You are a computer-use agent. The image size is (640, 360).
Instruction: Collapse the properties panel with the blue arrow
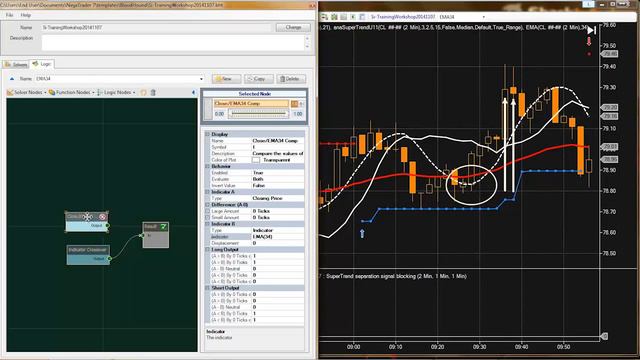(x=193, y=93)
